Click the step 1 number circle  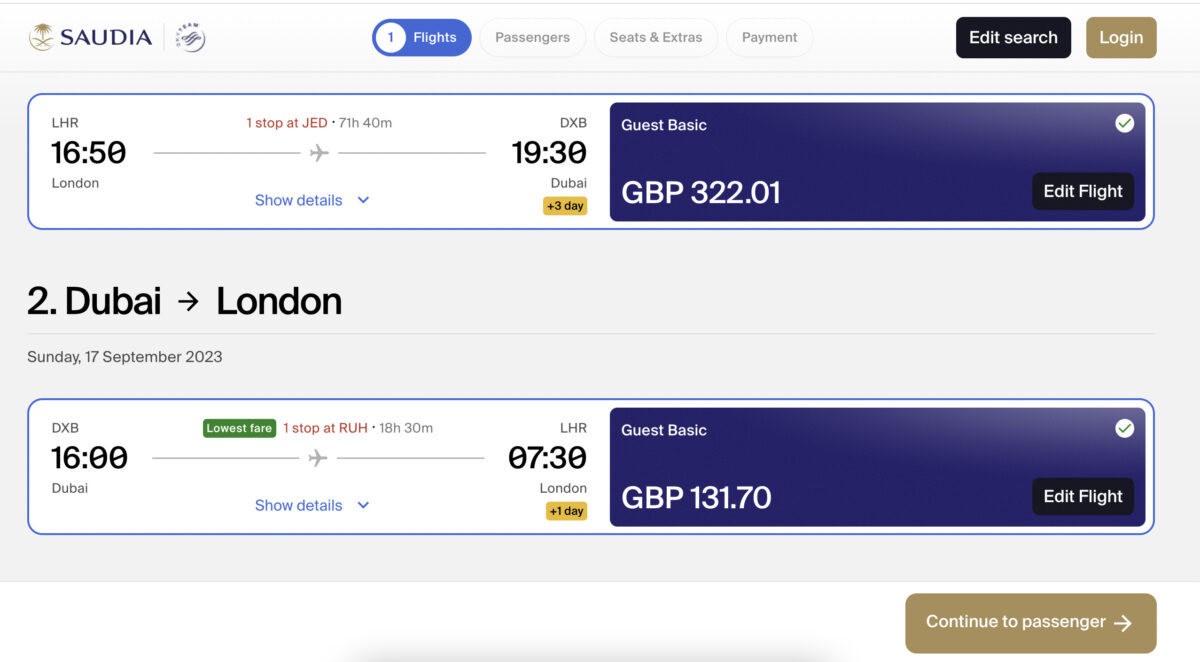tap(391, 38)
